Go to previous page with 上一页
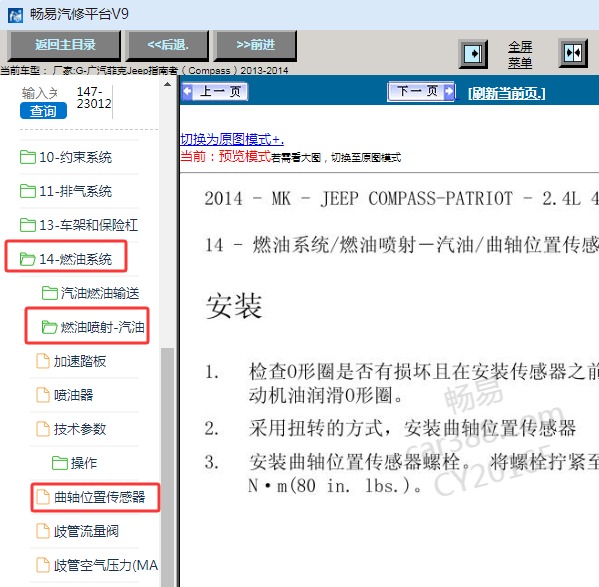 (215, 92)
